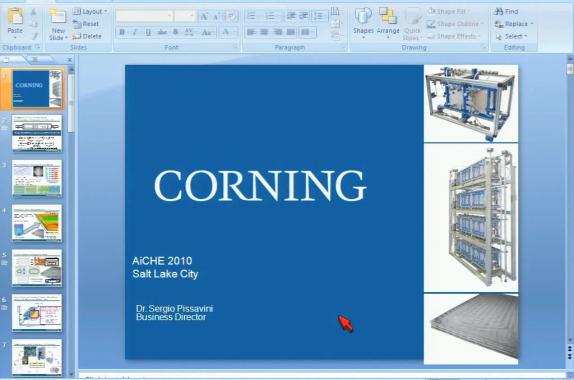574x380 pixels.
Task: Open the Shapes gallery
Action: (x=363, y=22)
